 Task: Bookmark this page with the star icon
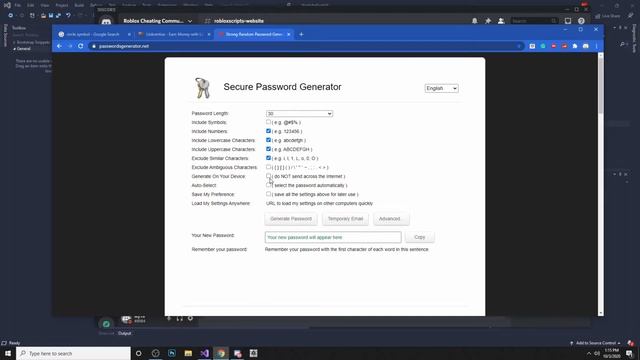(519, 46)
